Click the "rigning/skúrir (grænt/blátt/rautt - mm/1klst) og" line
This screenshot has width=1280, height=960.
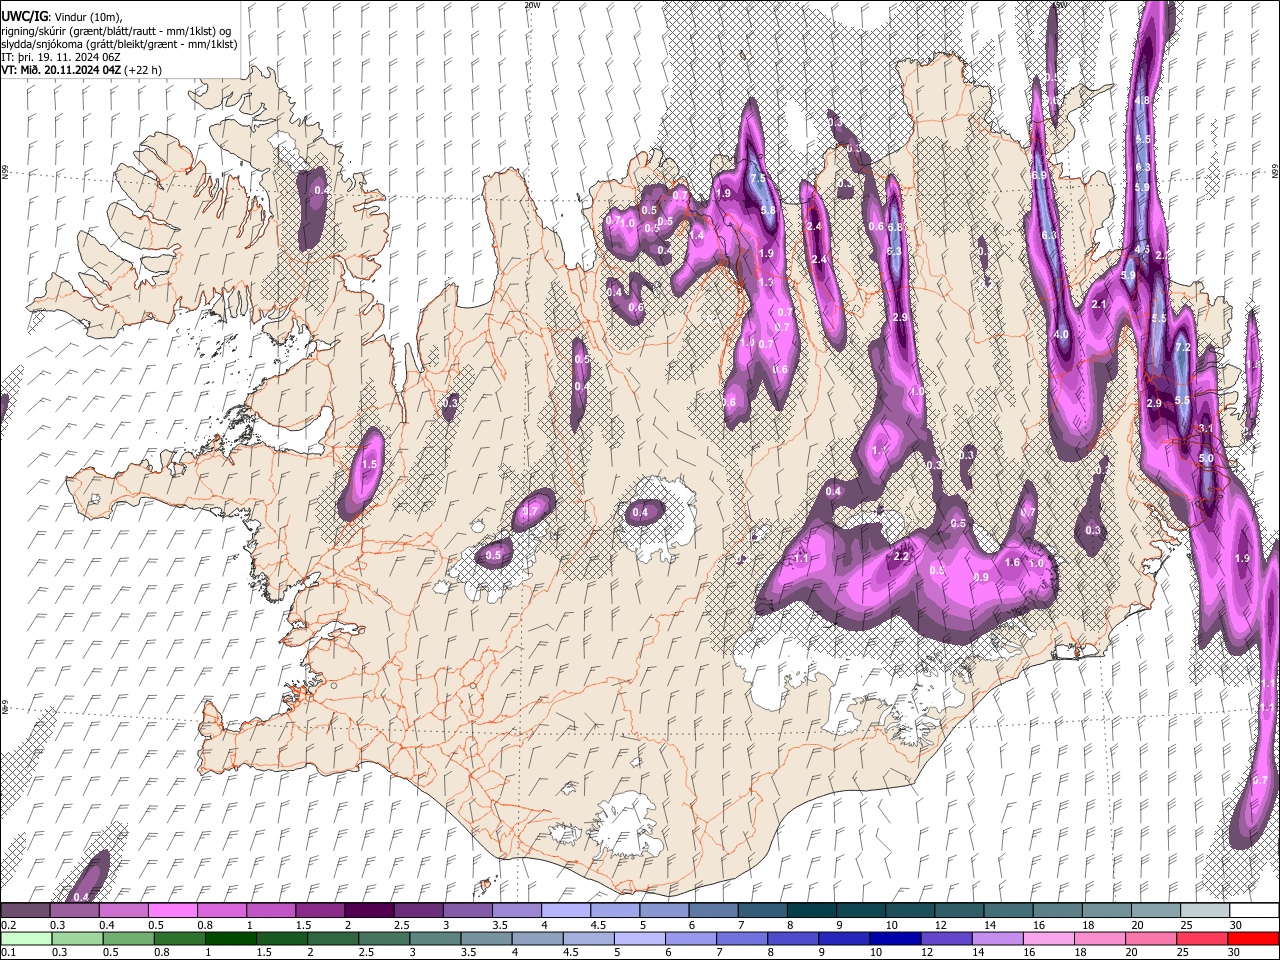[116, 30]
